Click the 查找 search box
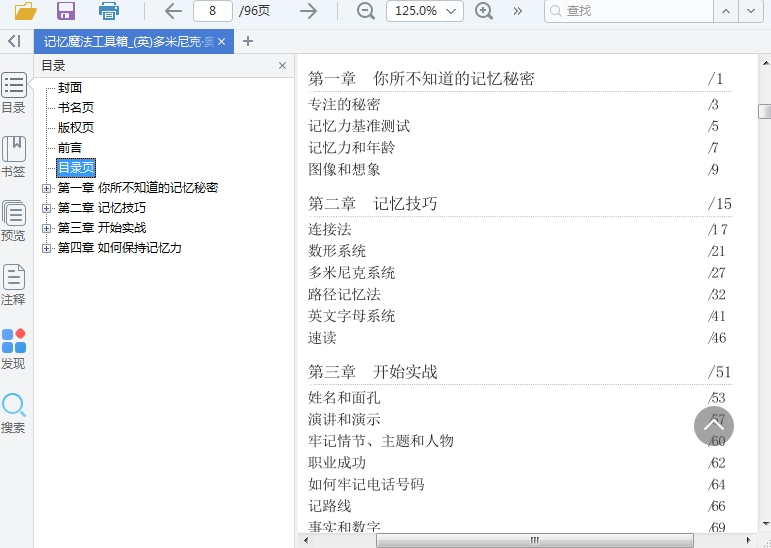The height and width of the screenshot is (548, 771). 629,11
